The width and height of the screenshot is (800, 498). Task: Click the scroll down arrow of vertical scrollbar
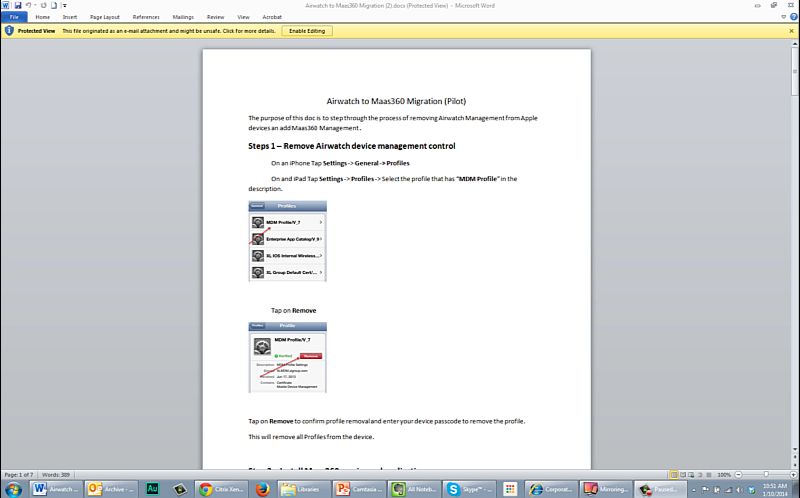tap(795, 449)
